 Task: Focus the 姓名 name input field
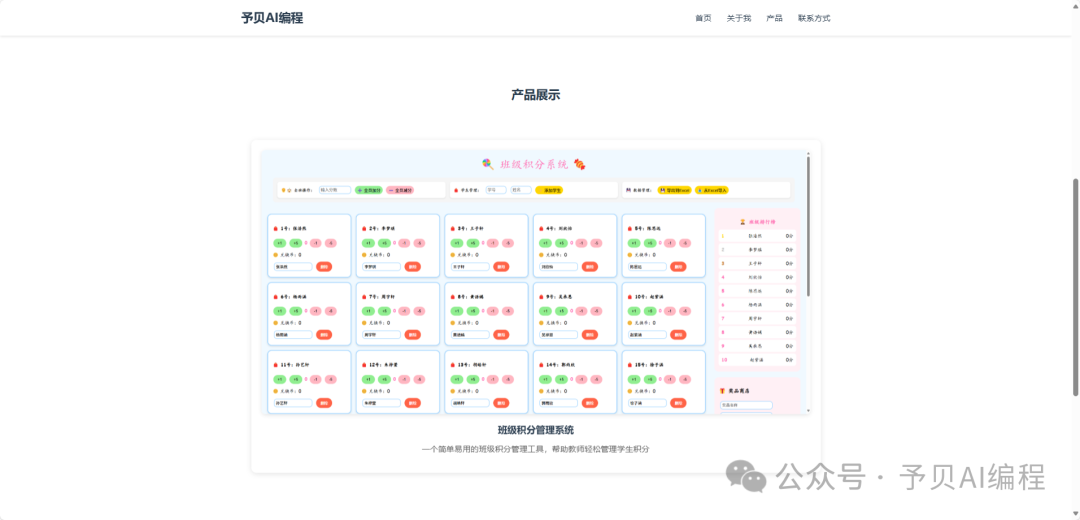(521, 190)
